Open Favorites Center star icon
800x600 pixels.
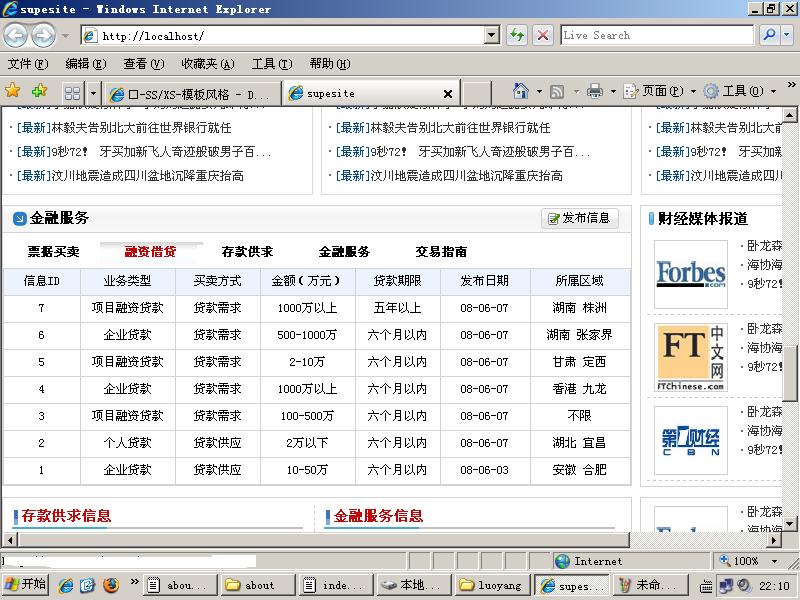point(13,91)
